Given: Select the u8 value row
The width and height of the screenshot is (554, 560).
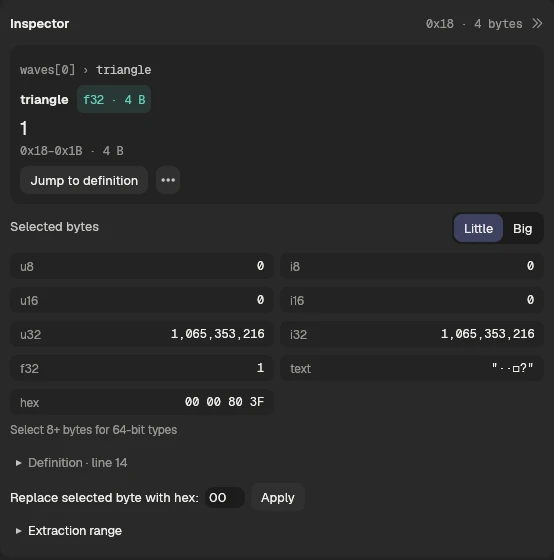Looking at the screenshot, I should pyautogui.click(x=142, y=266).
